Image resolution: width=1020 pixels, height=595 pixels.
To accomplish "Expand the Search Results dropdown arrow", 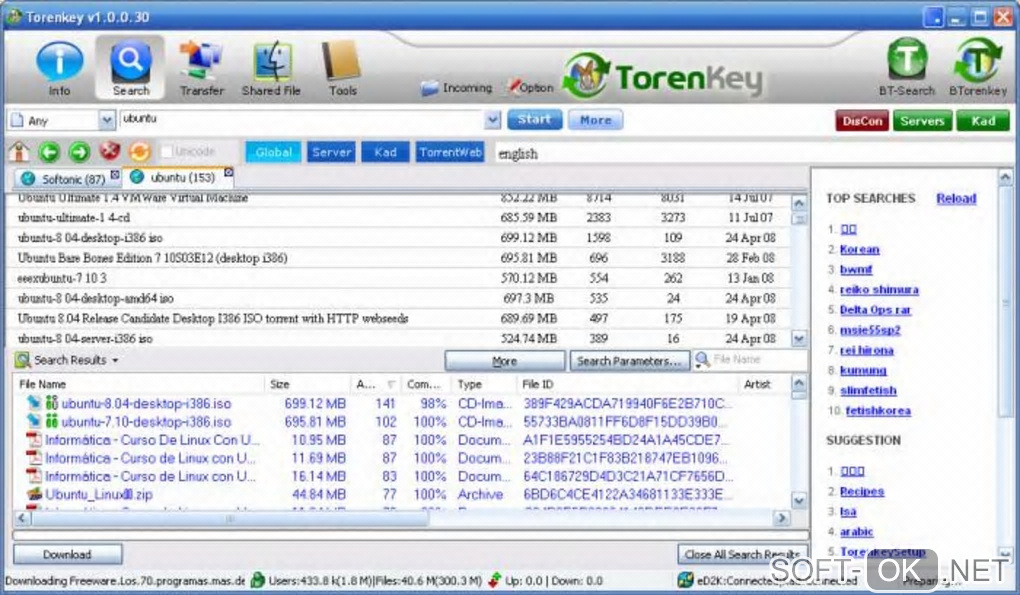I will coord(115,360).
